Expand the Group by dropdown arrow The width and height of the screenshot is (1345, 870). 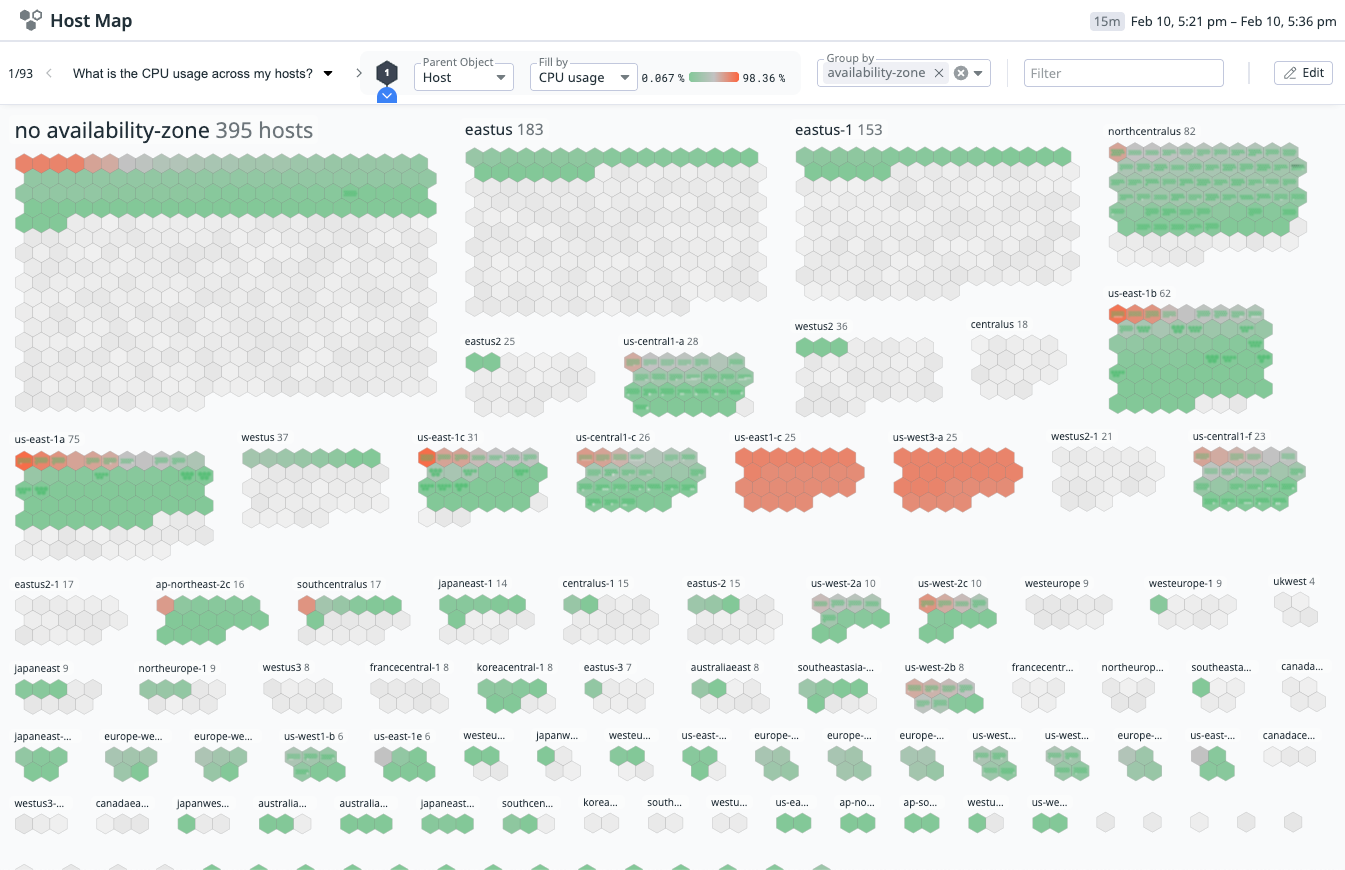click(x=979, y=73)
